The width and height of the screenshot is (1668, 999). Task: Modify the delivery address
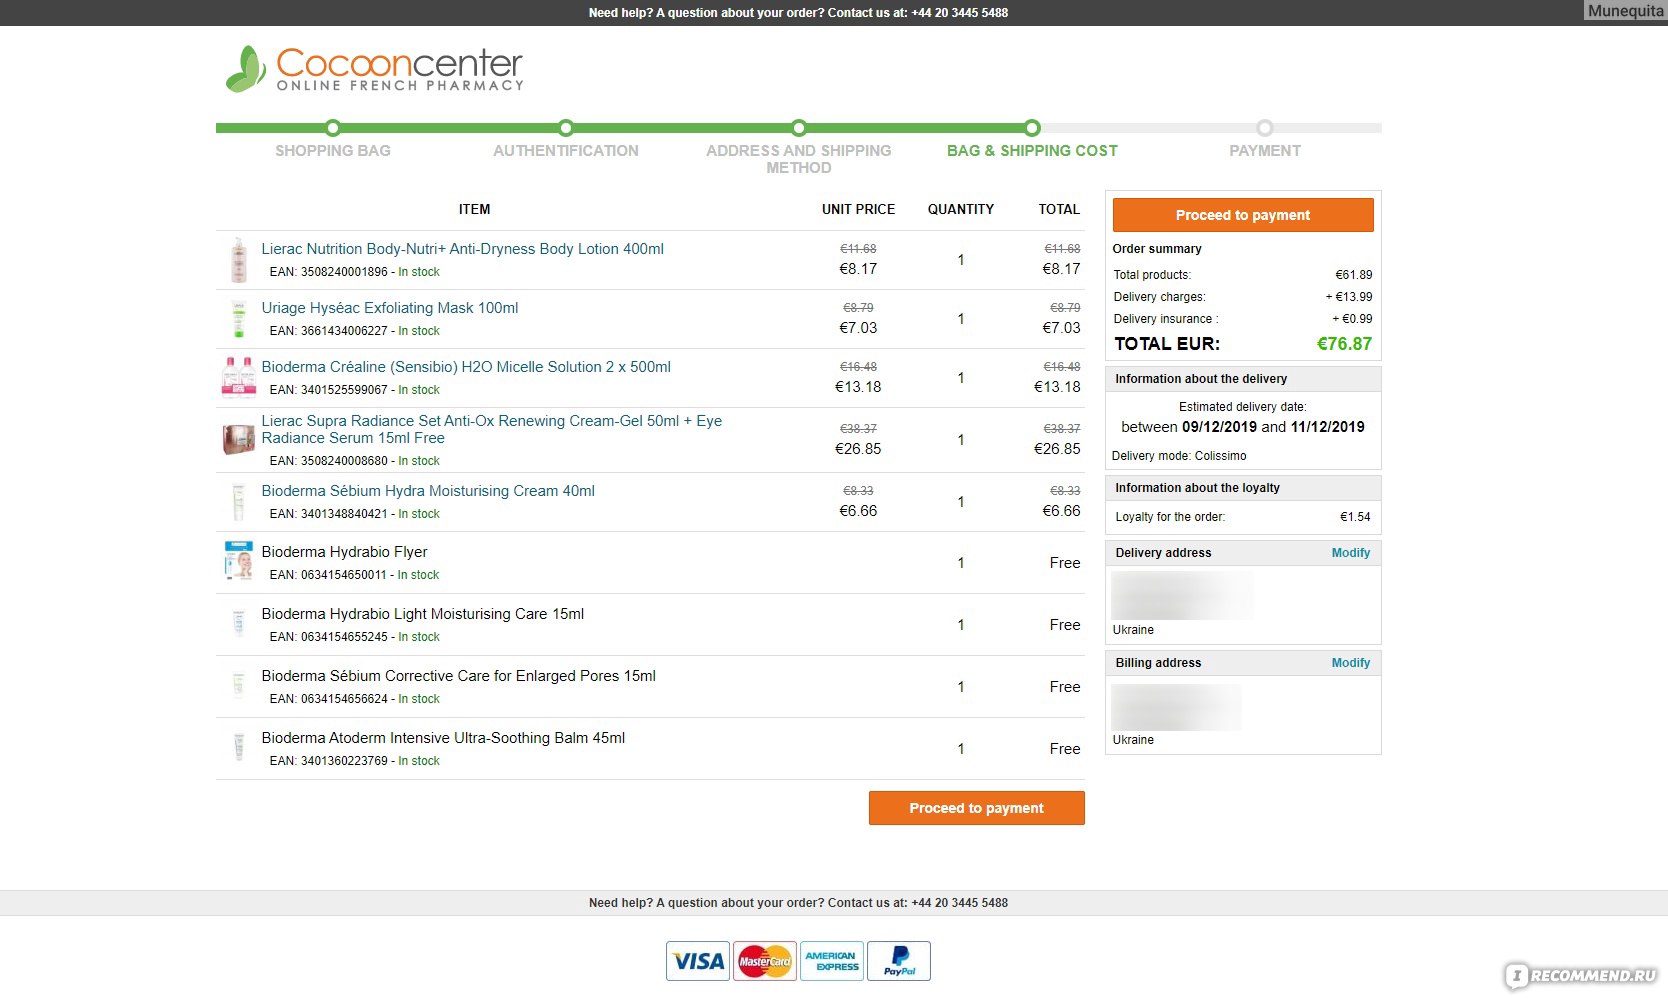click(x=1351, y=553)
